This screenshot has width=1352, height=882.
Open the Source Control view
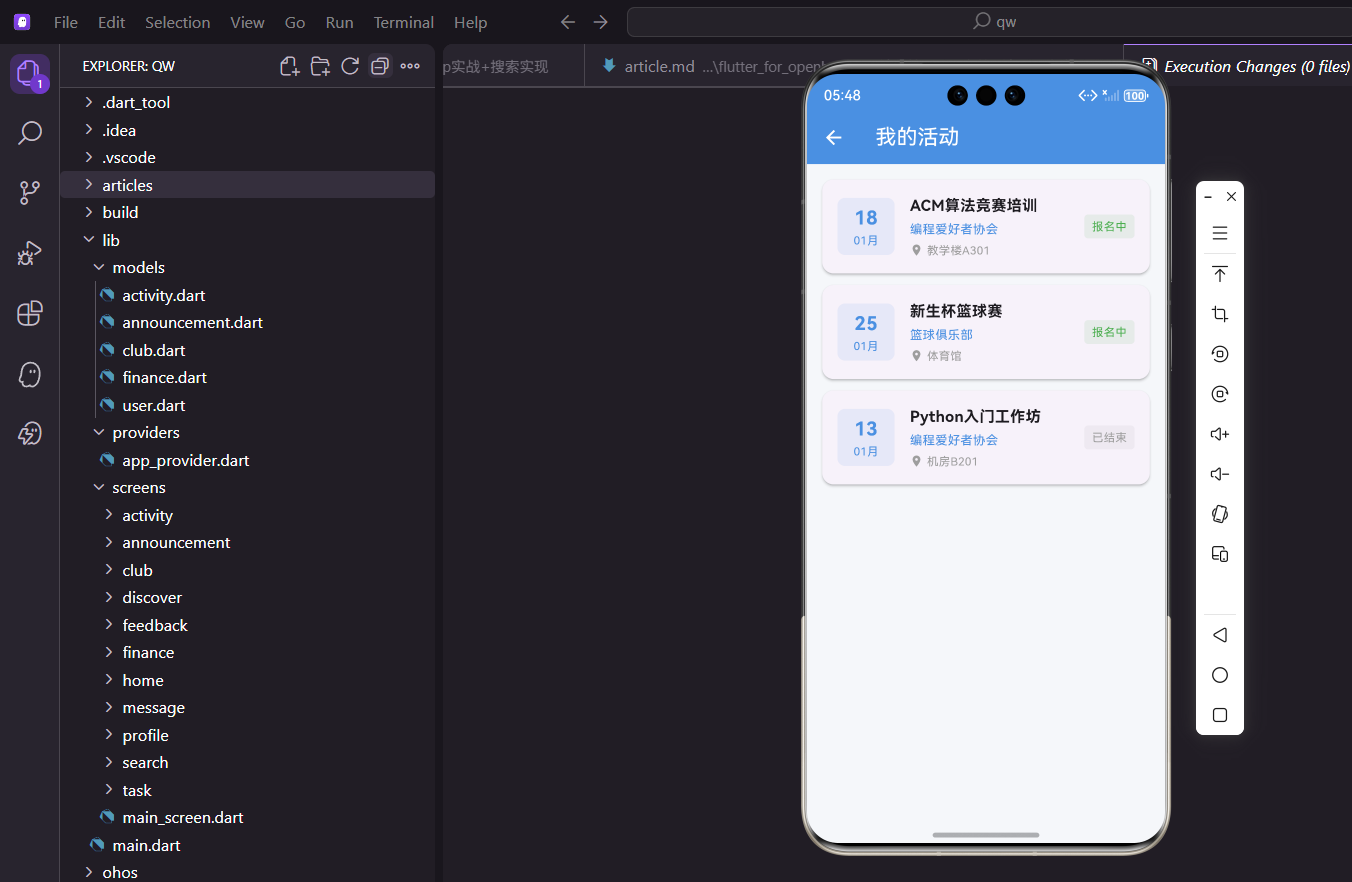click(x=30, y=192)
